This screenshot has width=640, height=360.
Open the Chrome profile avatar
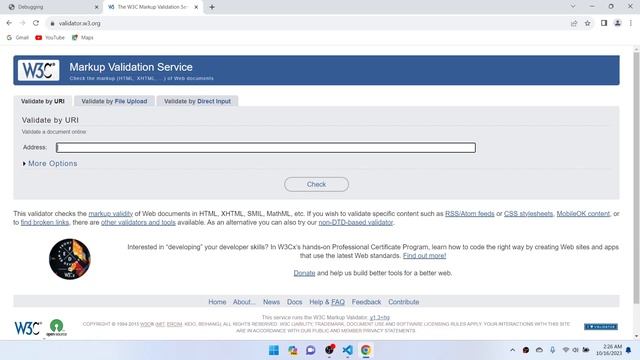click(x=618, y=23)
